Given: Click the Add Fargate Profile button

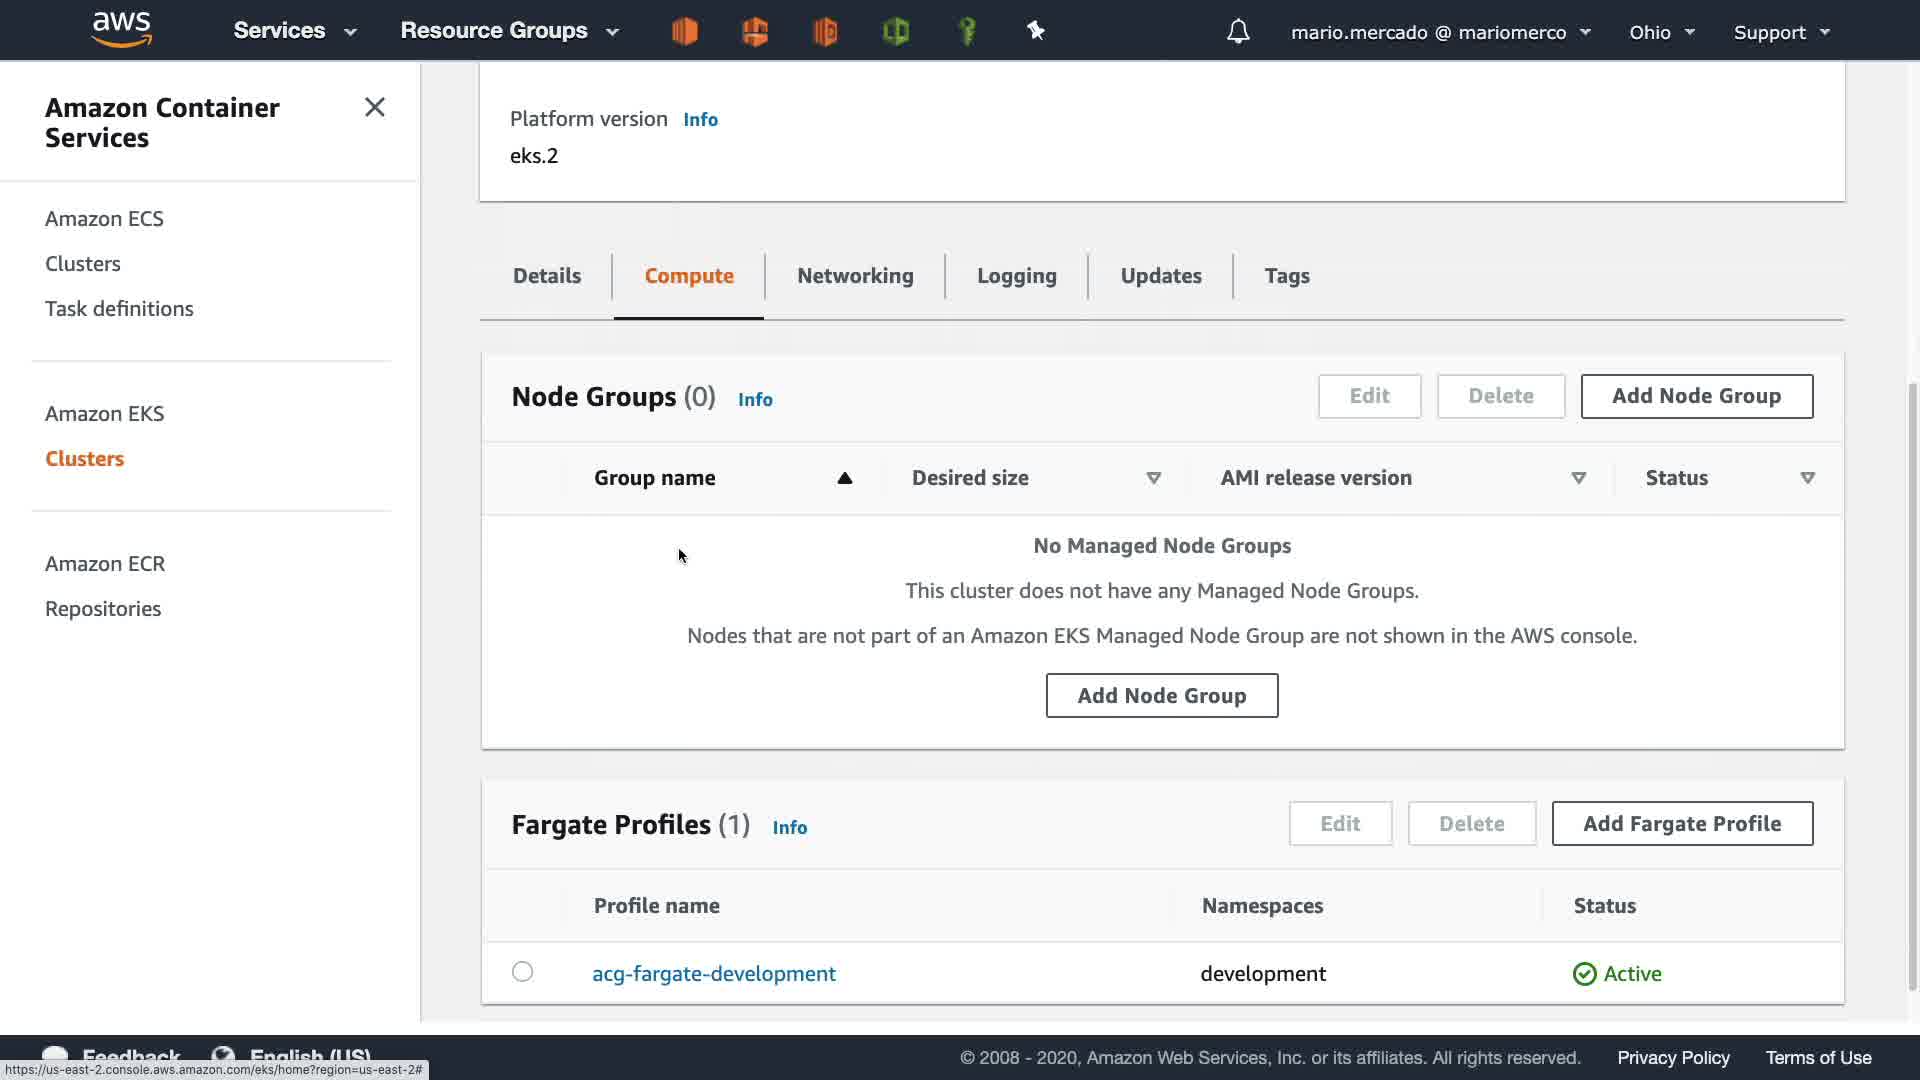Looking at the screenshot, I should click(1682, 824).
